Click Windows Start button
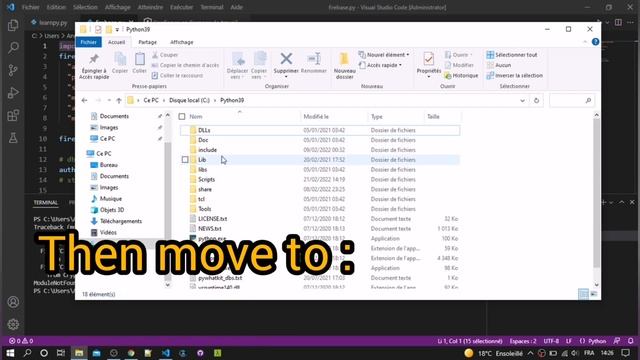Screen dimensions: 640x360 pos(10,353)
